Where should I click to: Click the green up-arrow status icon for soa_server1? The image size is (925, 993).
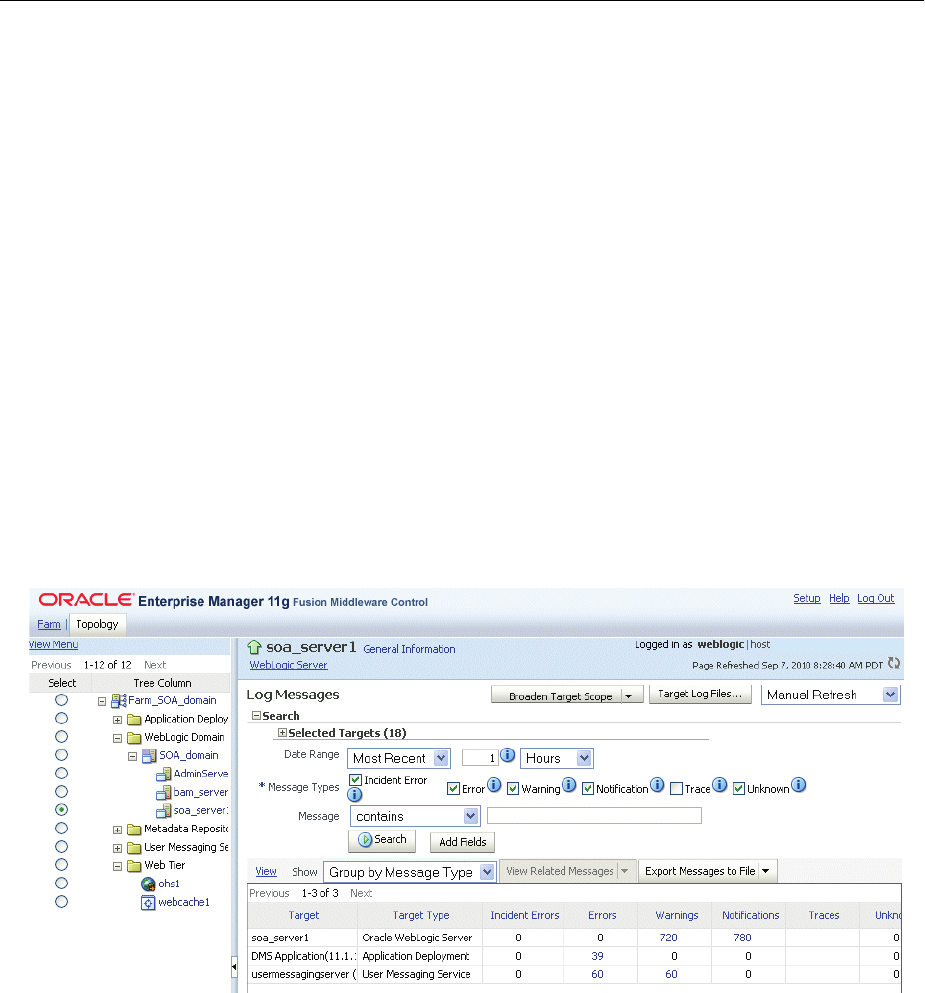coord(255,647)
